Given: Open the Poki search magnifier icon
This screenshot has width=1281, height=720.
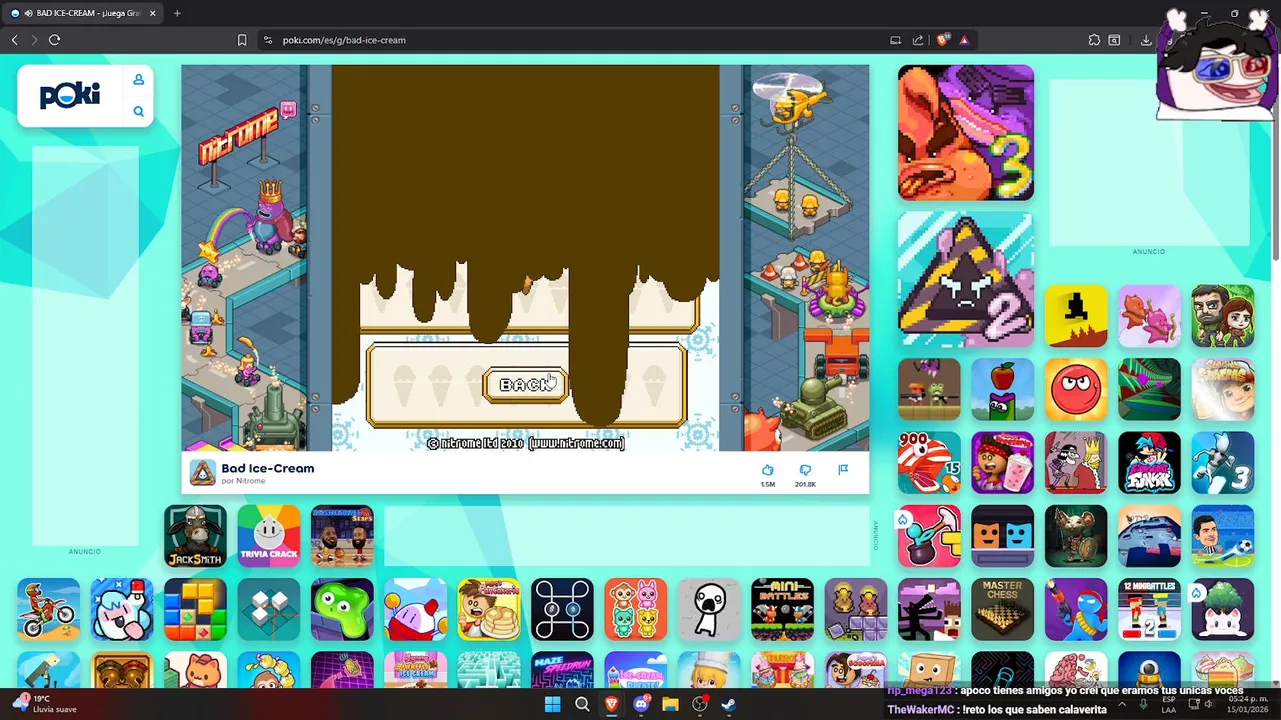Looking at the screenshot, I should [x=139, y=111].
